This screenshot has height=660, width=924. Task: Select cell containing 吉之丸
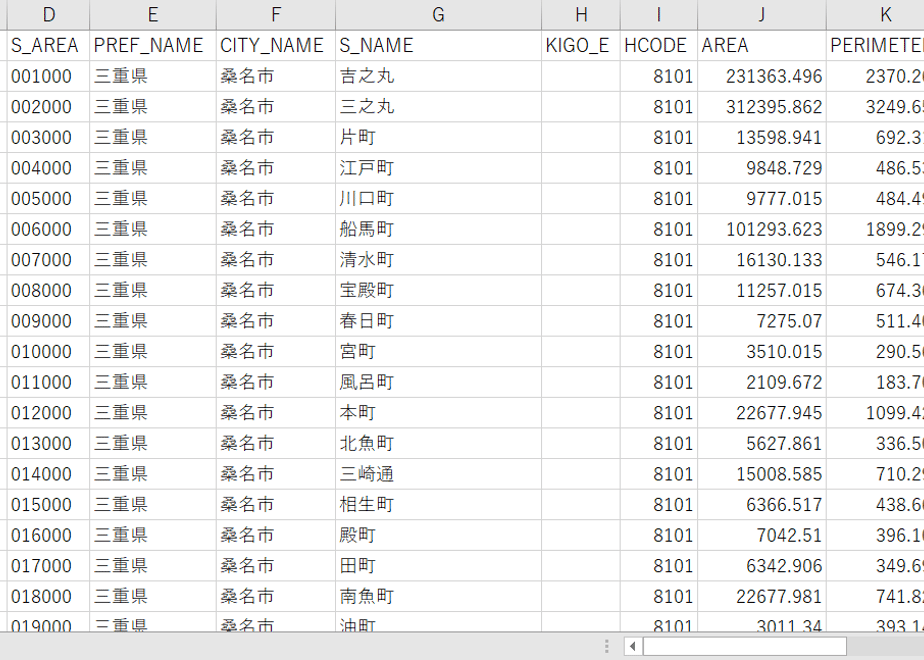pos(438,76)
